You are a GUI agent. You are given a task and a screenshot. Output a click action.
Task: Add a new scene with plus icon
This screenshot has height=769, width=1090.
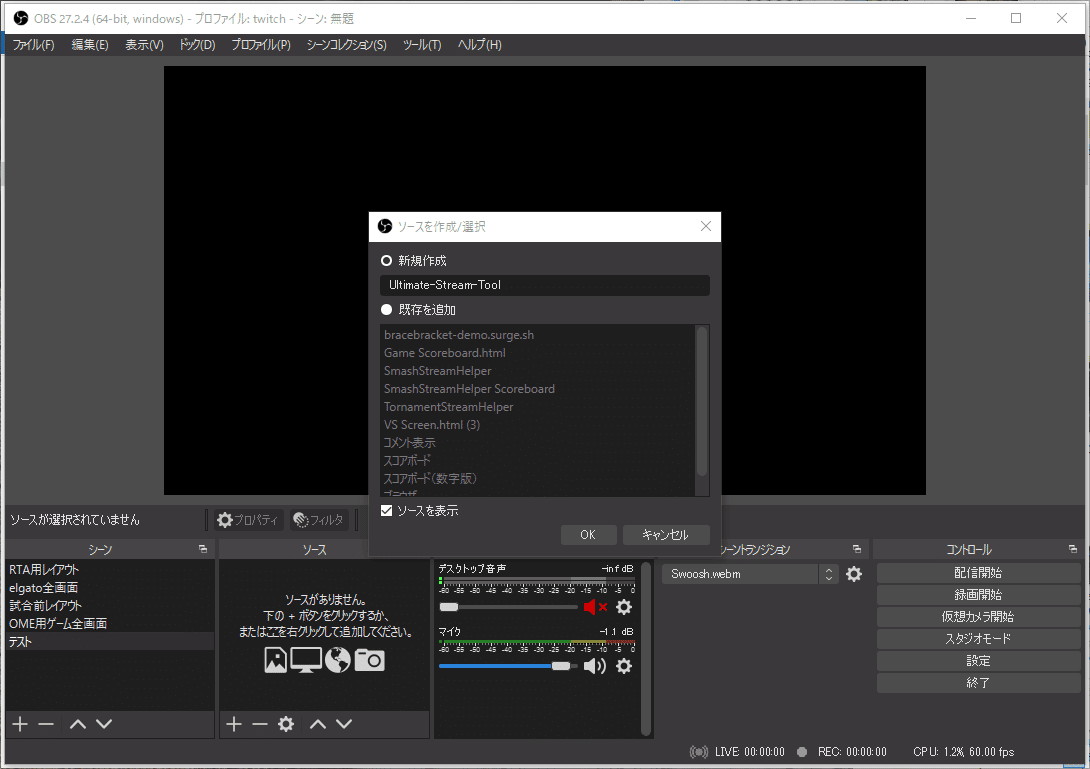tap(20, 725)
